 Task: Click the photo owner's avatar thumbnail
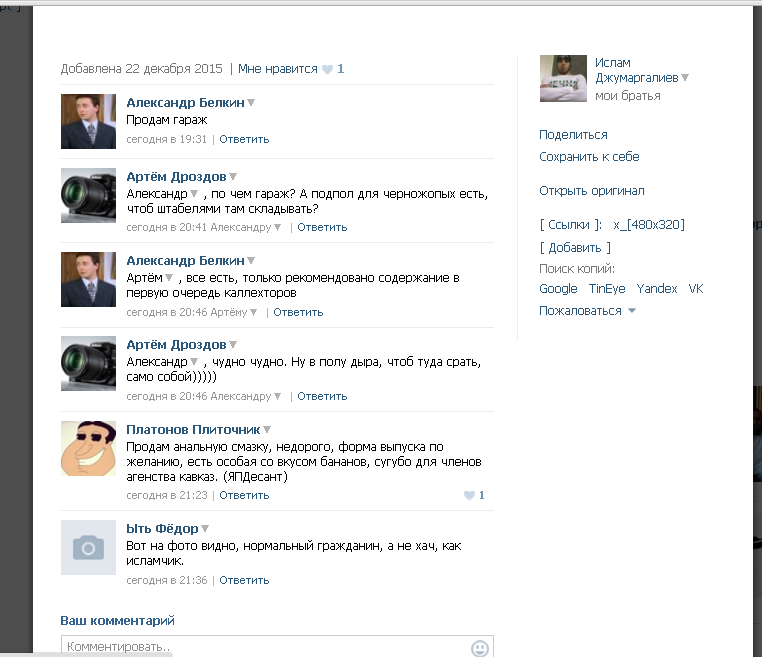coord(563,78)
